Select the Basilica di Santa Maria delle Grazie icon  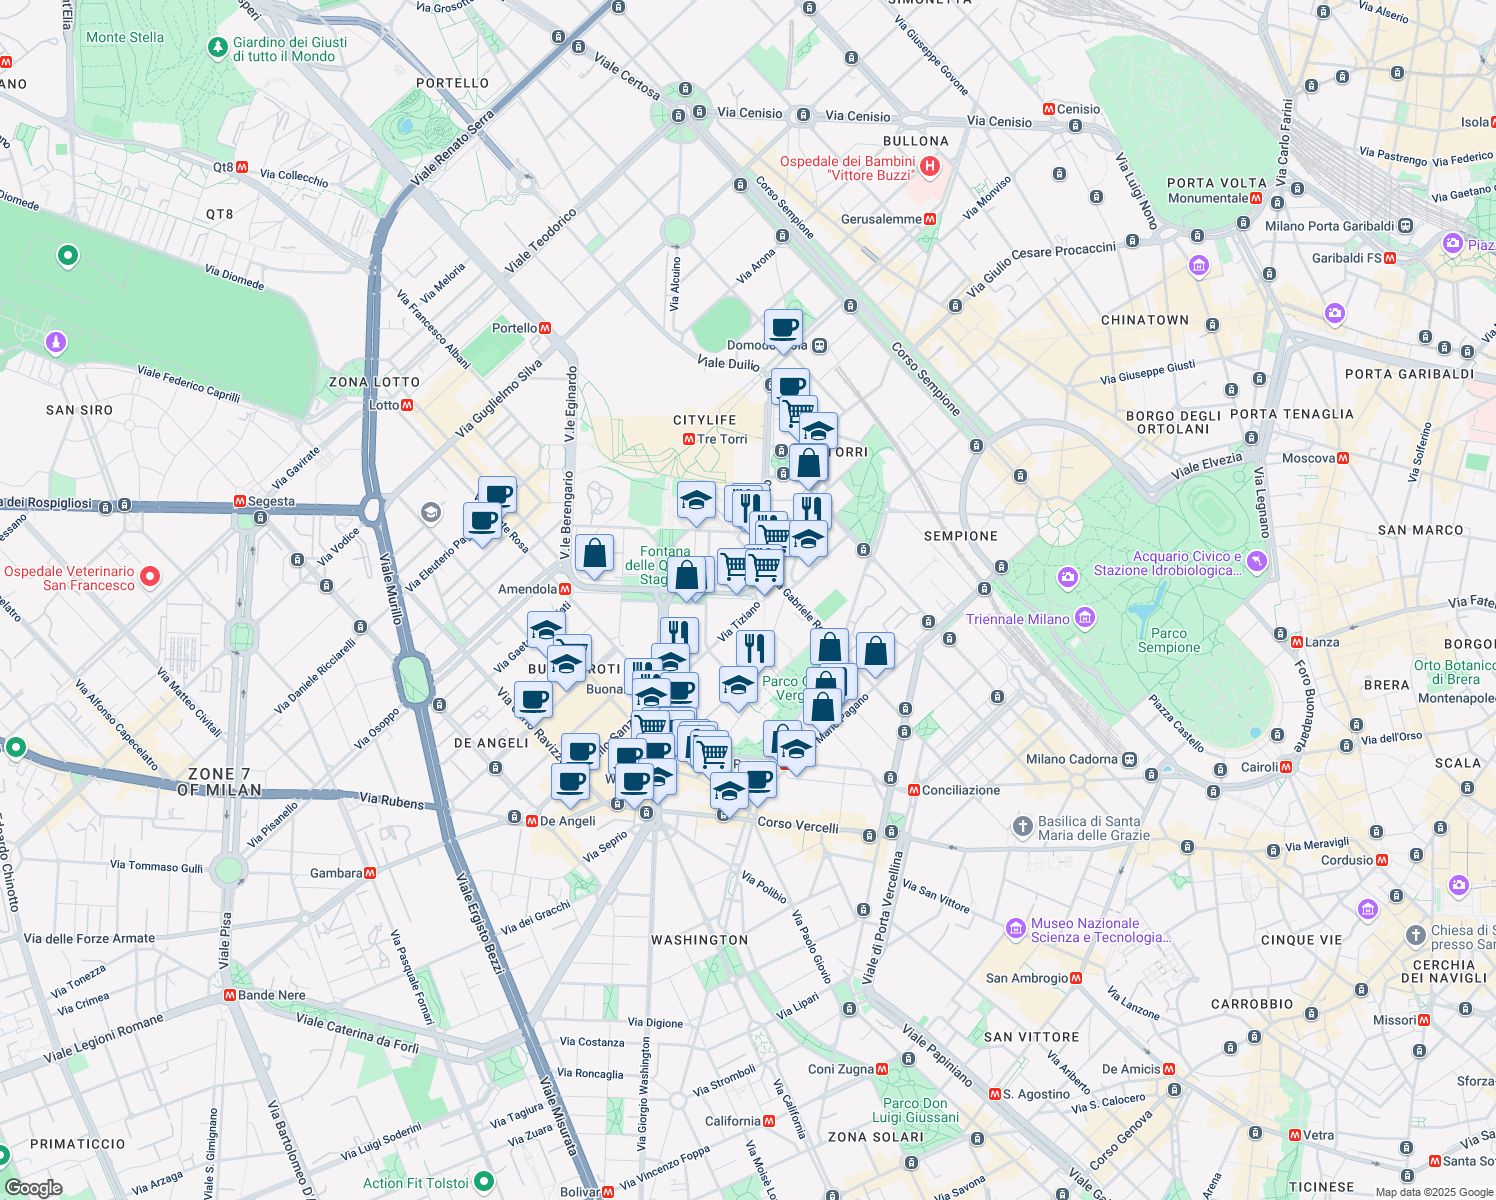[x=1022, y=826]
